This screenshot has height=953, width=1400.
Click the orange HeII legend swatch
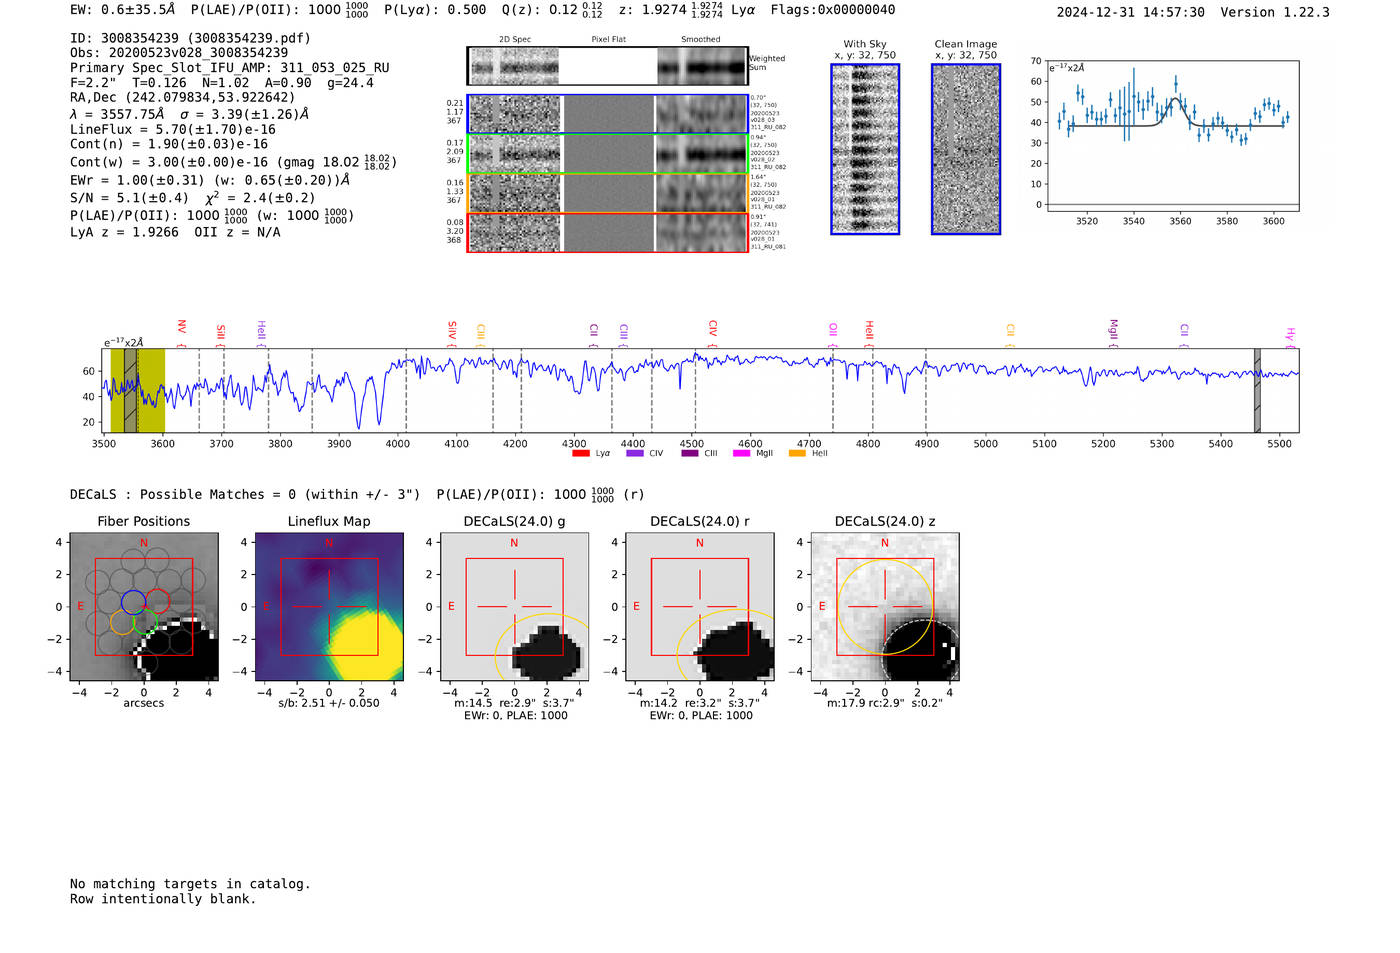(x=797, y=453)
